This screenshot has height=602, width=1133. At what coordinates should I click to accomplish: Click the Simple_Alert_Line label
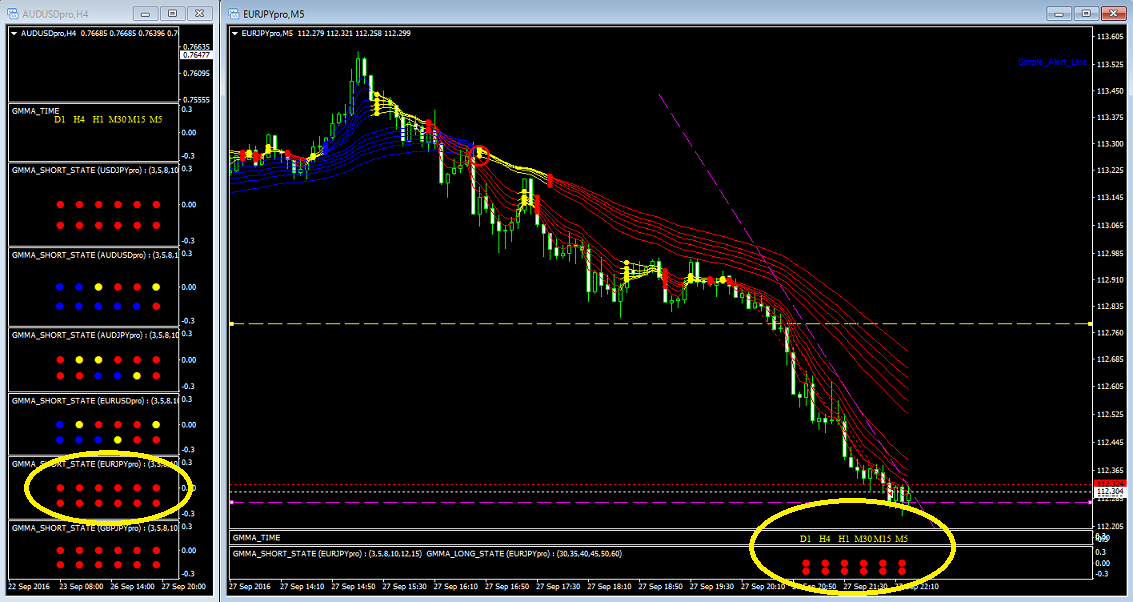click(x=1052, y=62)
